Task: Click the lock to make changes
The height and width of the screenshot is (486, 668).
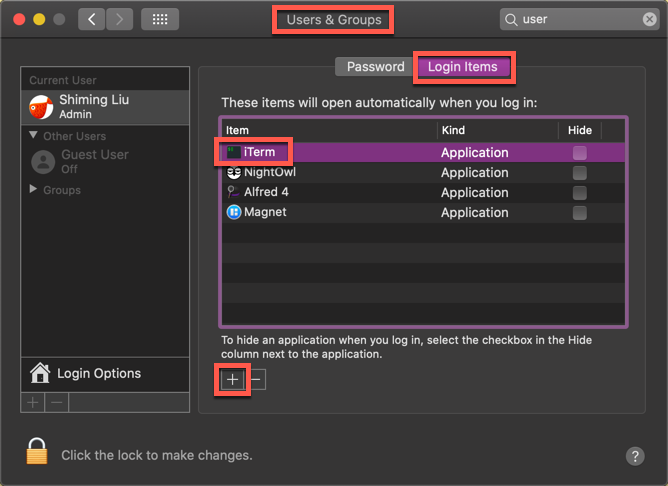Action: coord(37,451)
